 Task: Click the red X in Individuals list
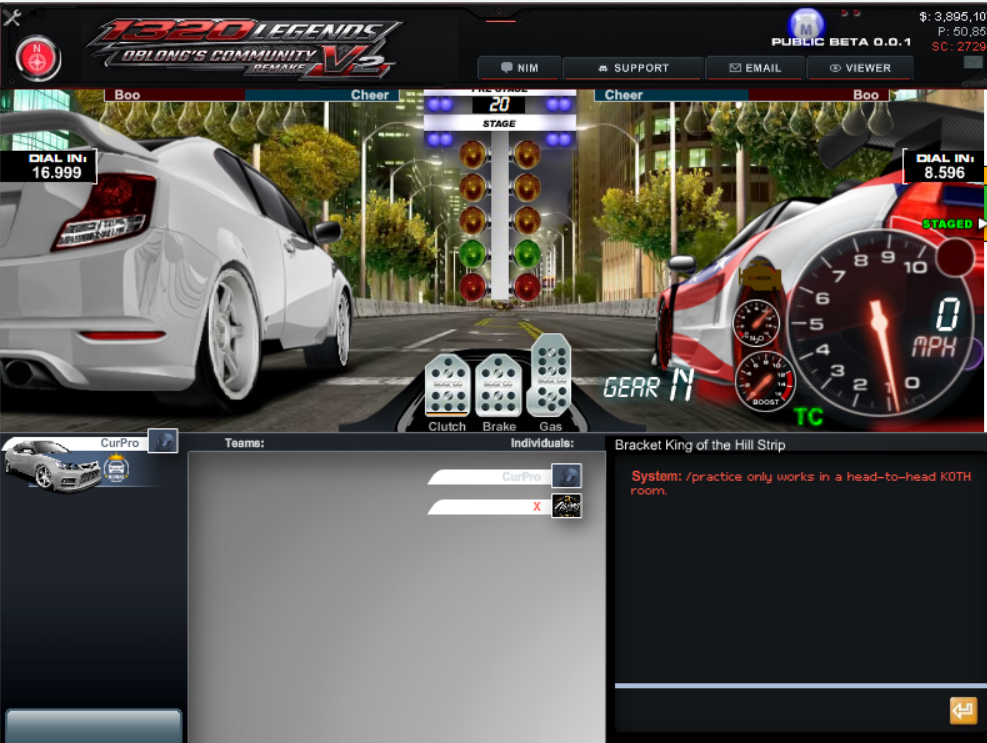click(x=536, y=506)
